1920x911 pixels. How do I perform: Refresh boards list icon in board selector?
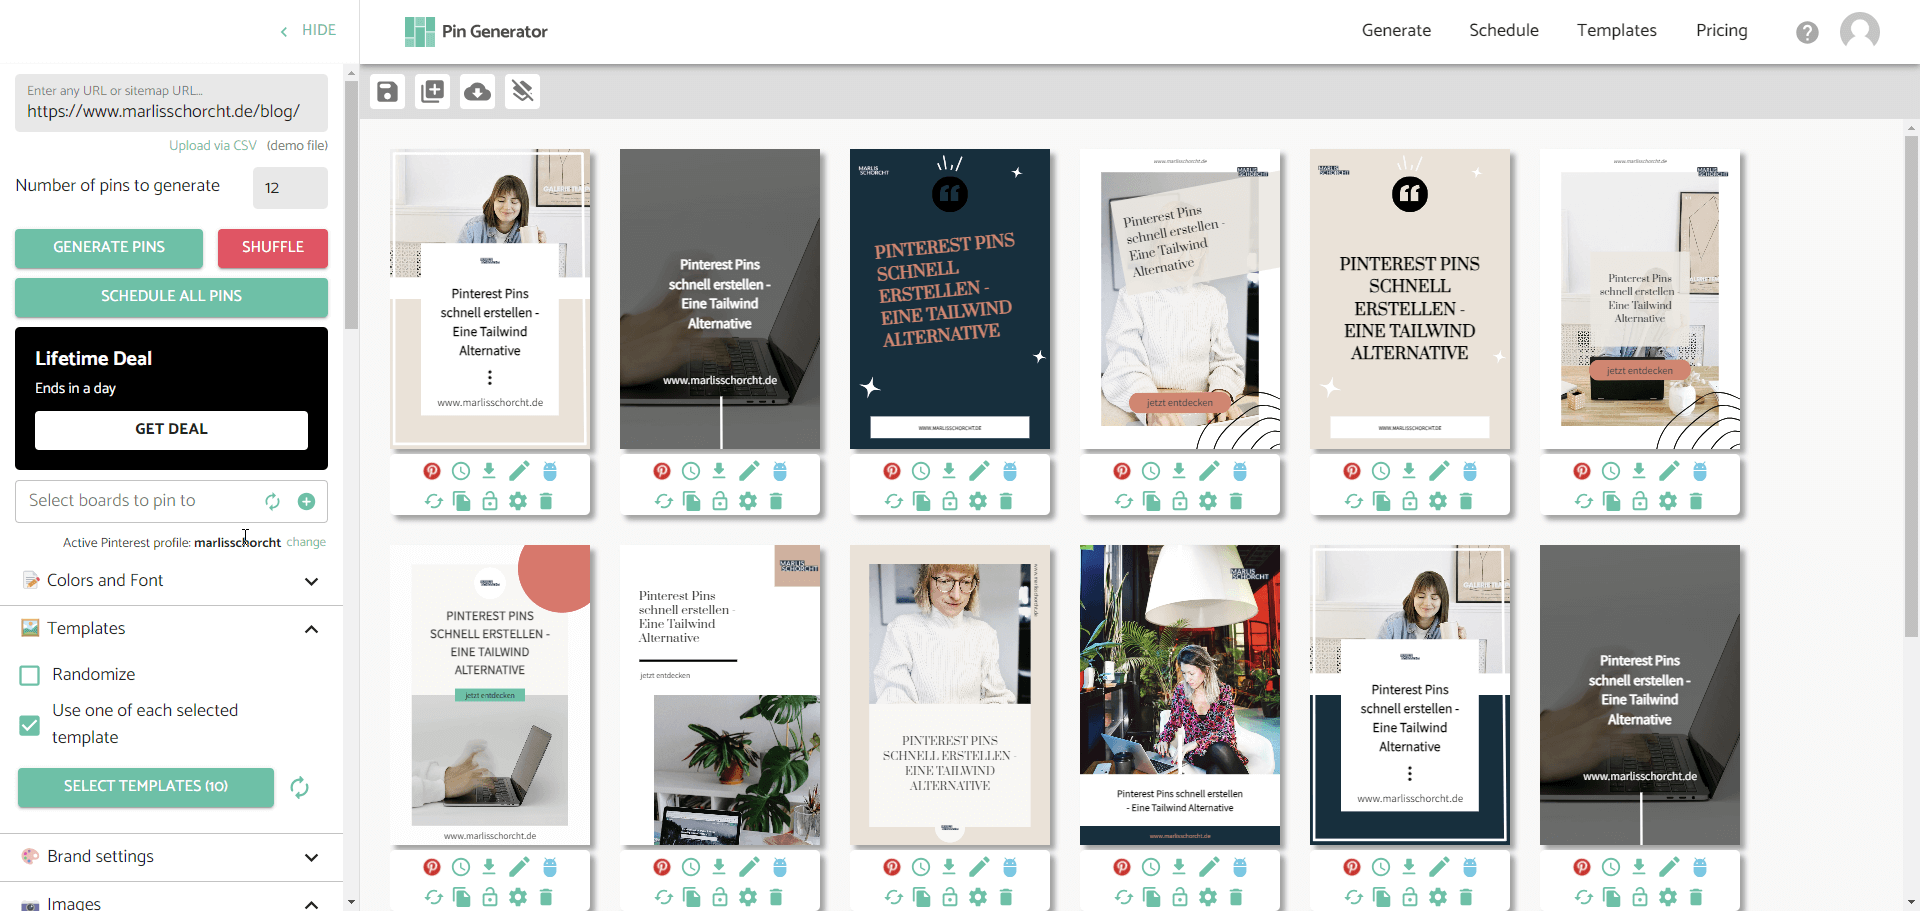[272, 501]
